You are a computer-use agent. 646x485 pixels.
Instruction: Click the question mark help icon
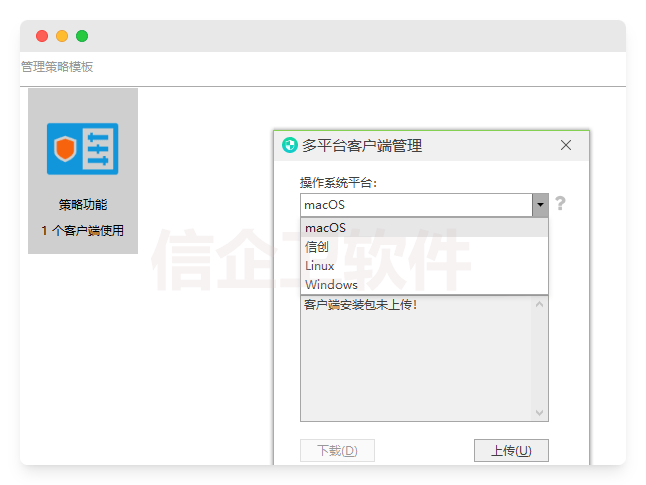pos(561,204)
